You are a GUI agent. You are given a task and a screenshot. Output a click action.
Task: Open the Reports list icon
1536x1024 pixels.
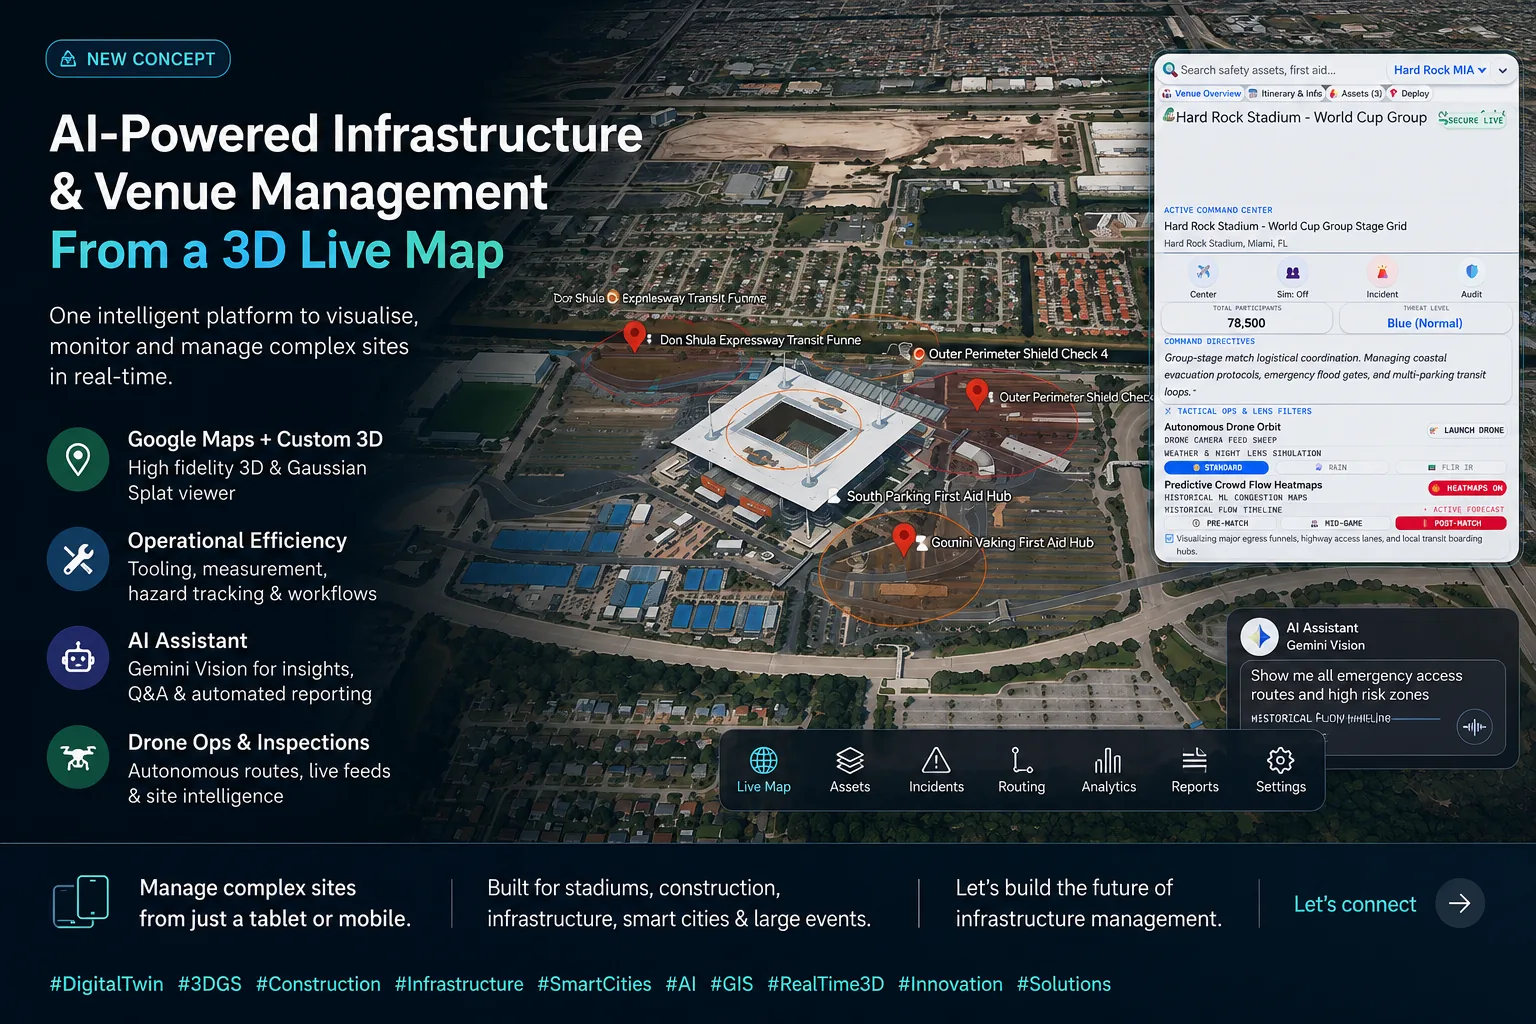(1195, 760)
